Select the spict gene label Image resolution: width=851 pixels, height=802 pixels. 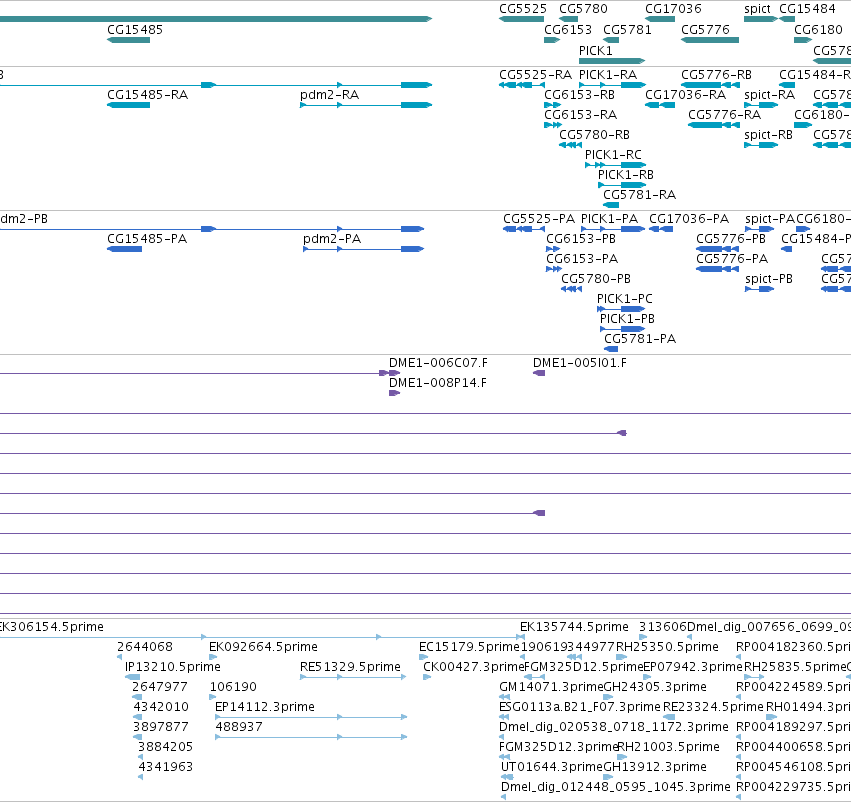pyautogui.click(x=757, y=9)
